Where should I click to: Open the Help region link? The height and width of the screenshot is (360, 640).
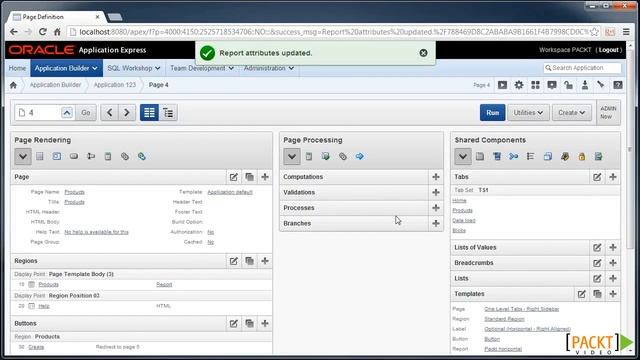coord(44,306)
